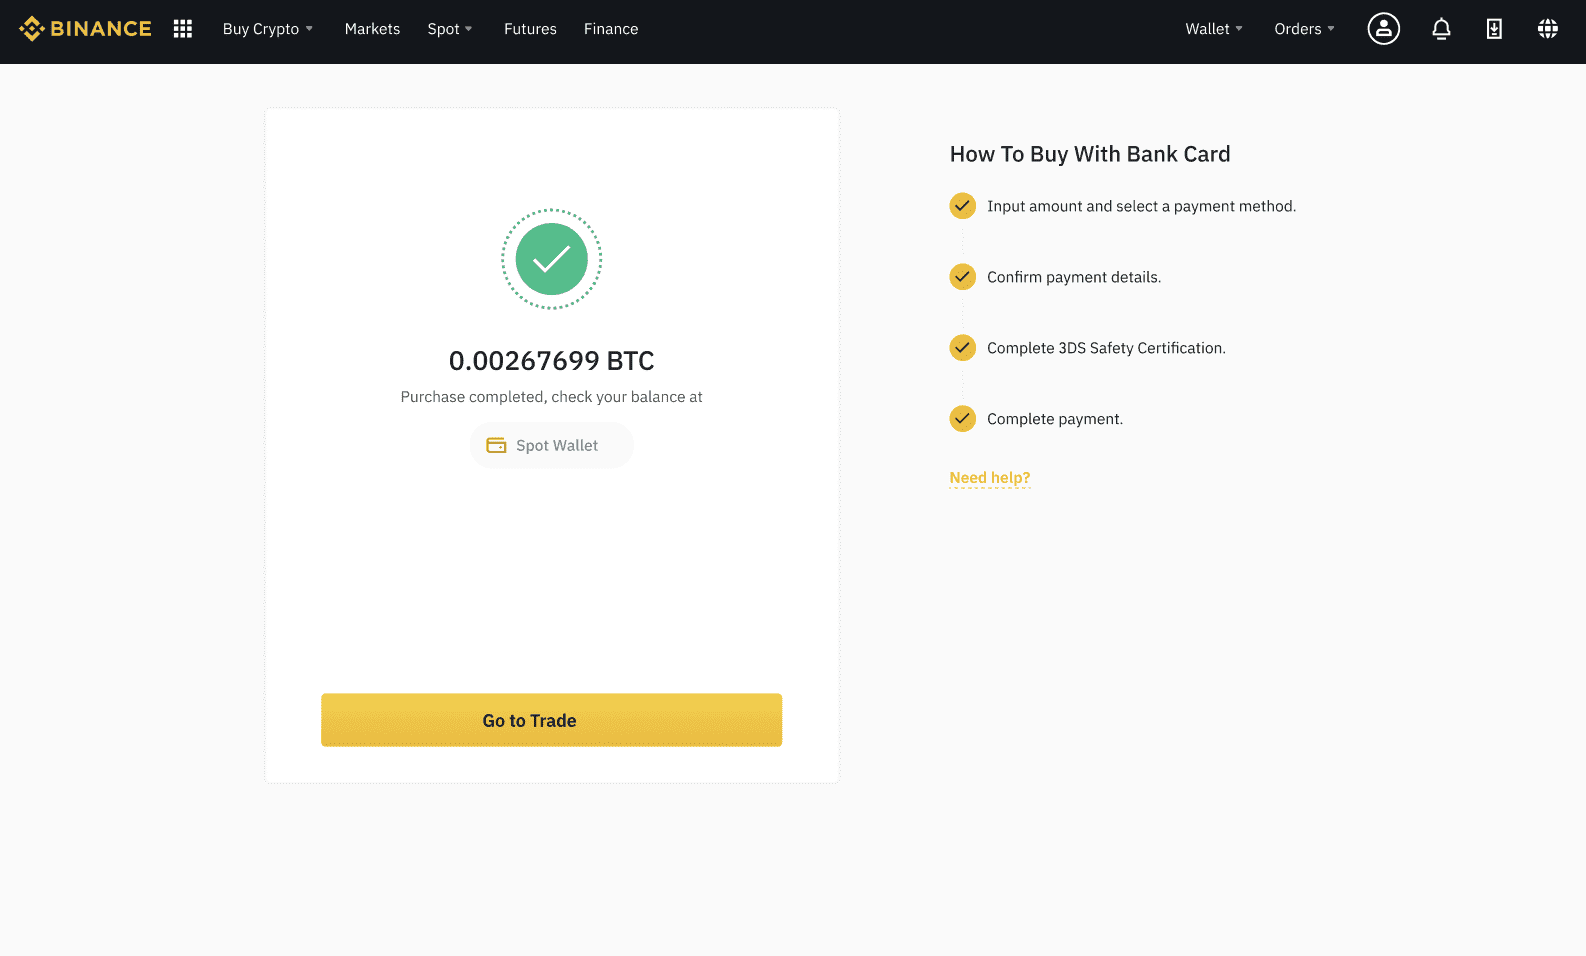The image size is (1586, 956).
Task: Click the green purchase success checkmark
Action: pyautogui.click(x=552, y=259)
